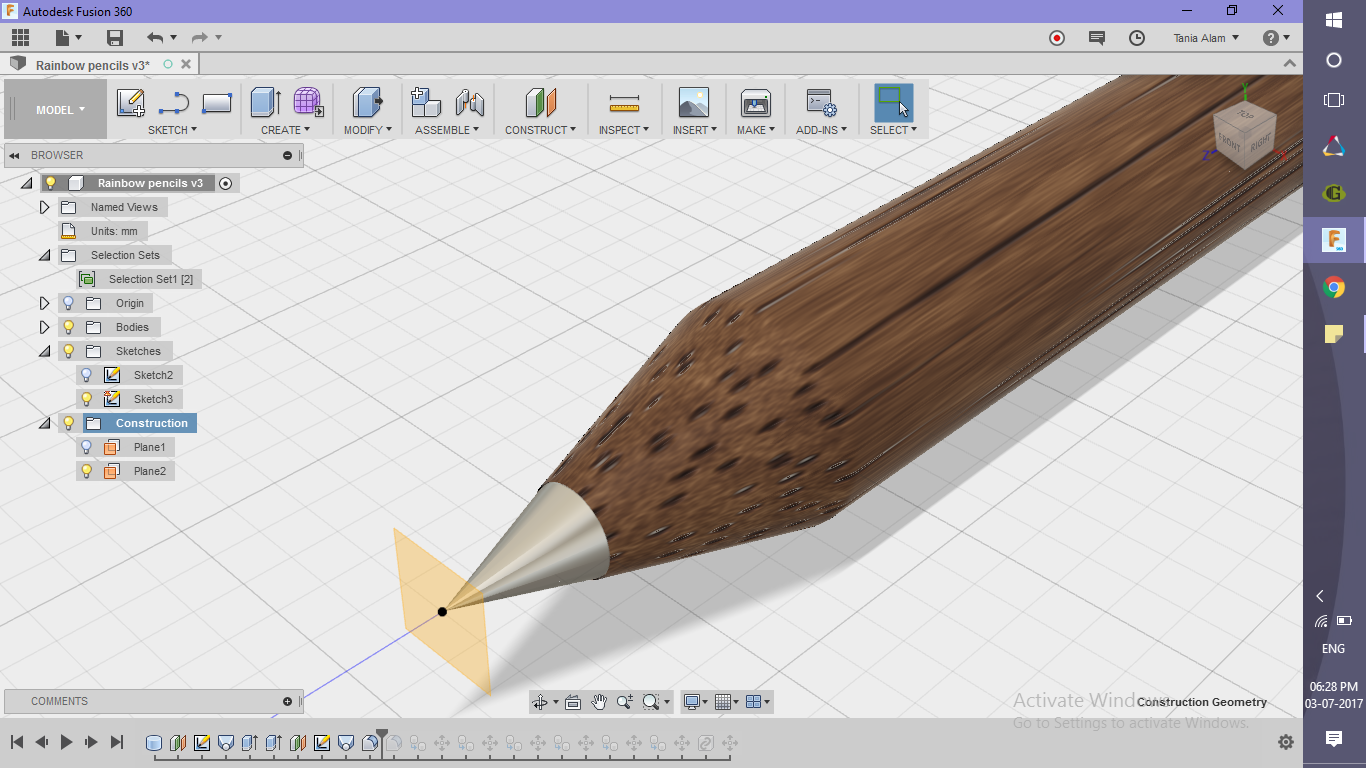Open the data panel grid icon
The image size is (1366, 768).
pos(20,38)
